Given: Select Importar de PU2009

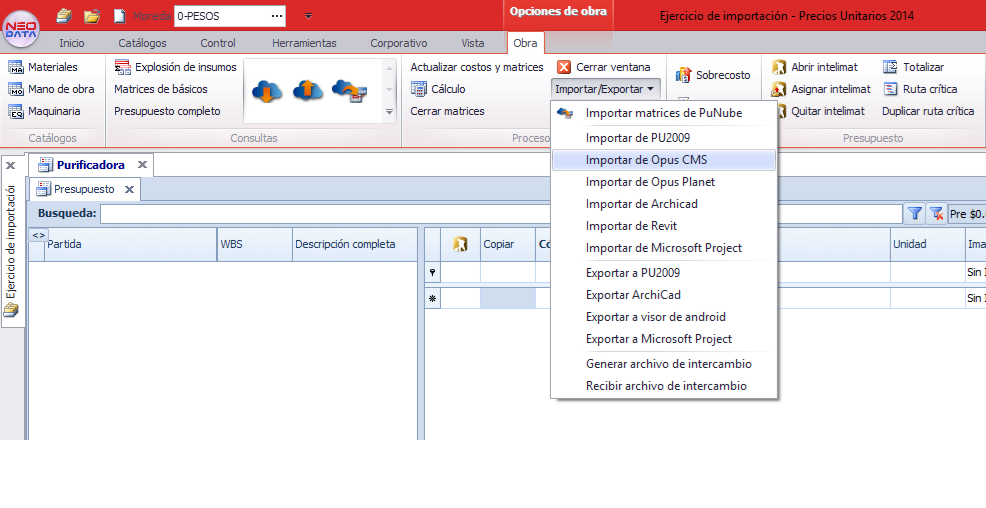Looking at the screenshot, I should (663, 138).
